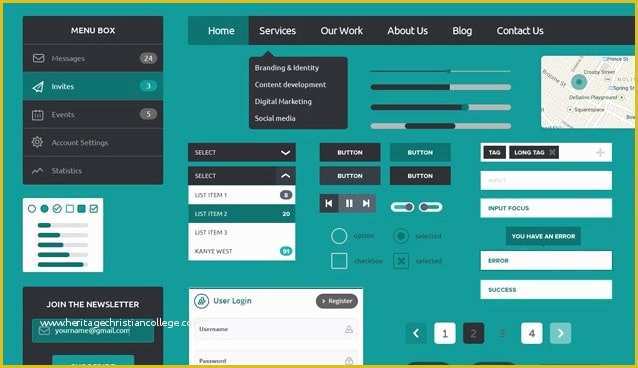This screenshot has height=368, width=638.
Task: Click the Statistics line chart icon
Action: click(37, 171)
